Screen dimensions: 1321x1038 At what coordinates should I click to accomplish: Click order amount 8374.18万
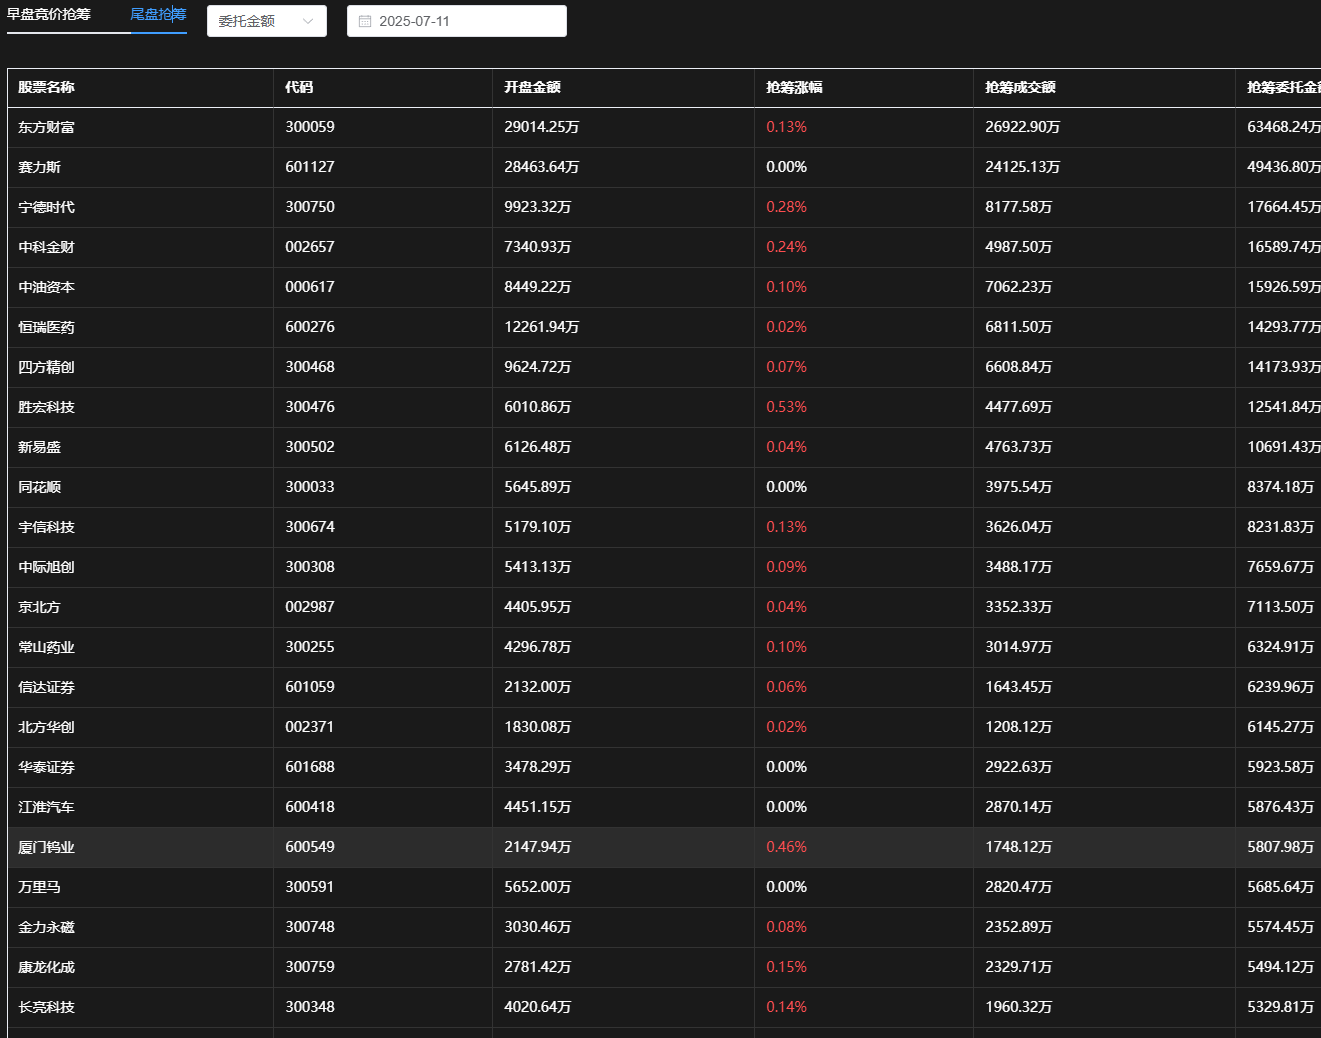pyautogui.click(x=1281, y=487)
